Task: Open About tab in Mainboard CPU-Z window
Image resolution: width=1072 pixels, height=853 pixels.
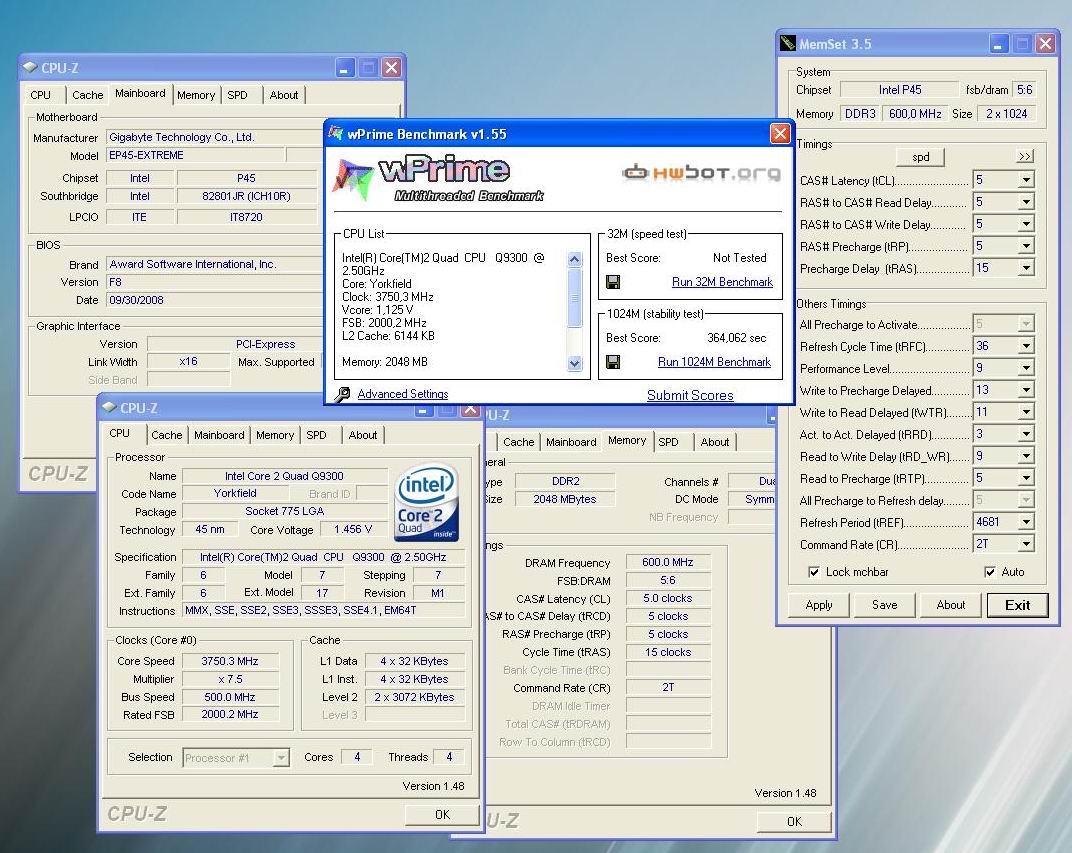Action: pos(284,95)
